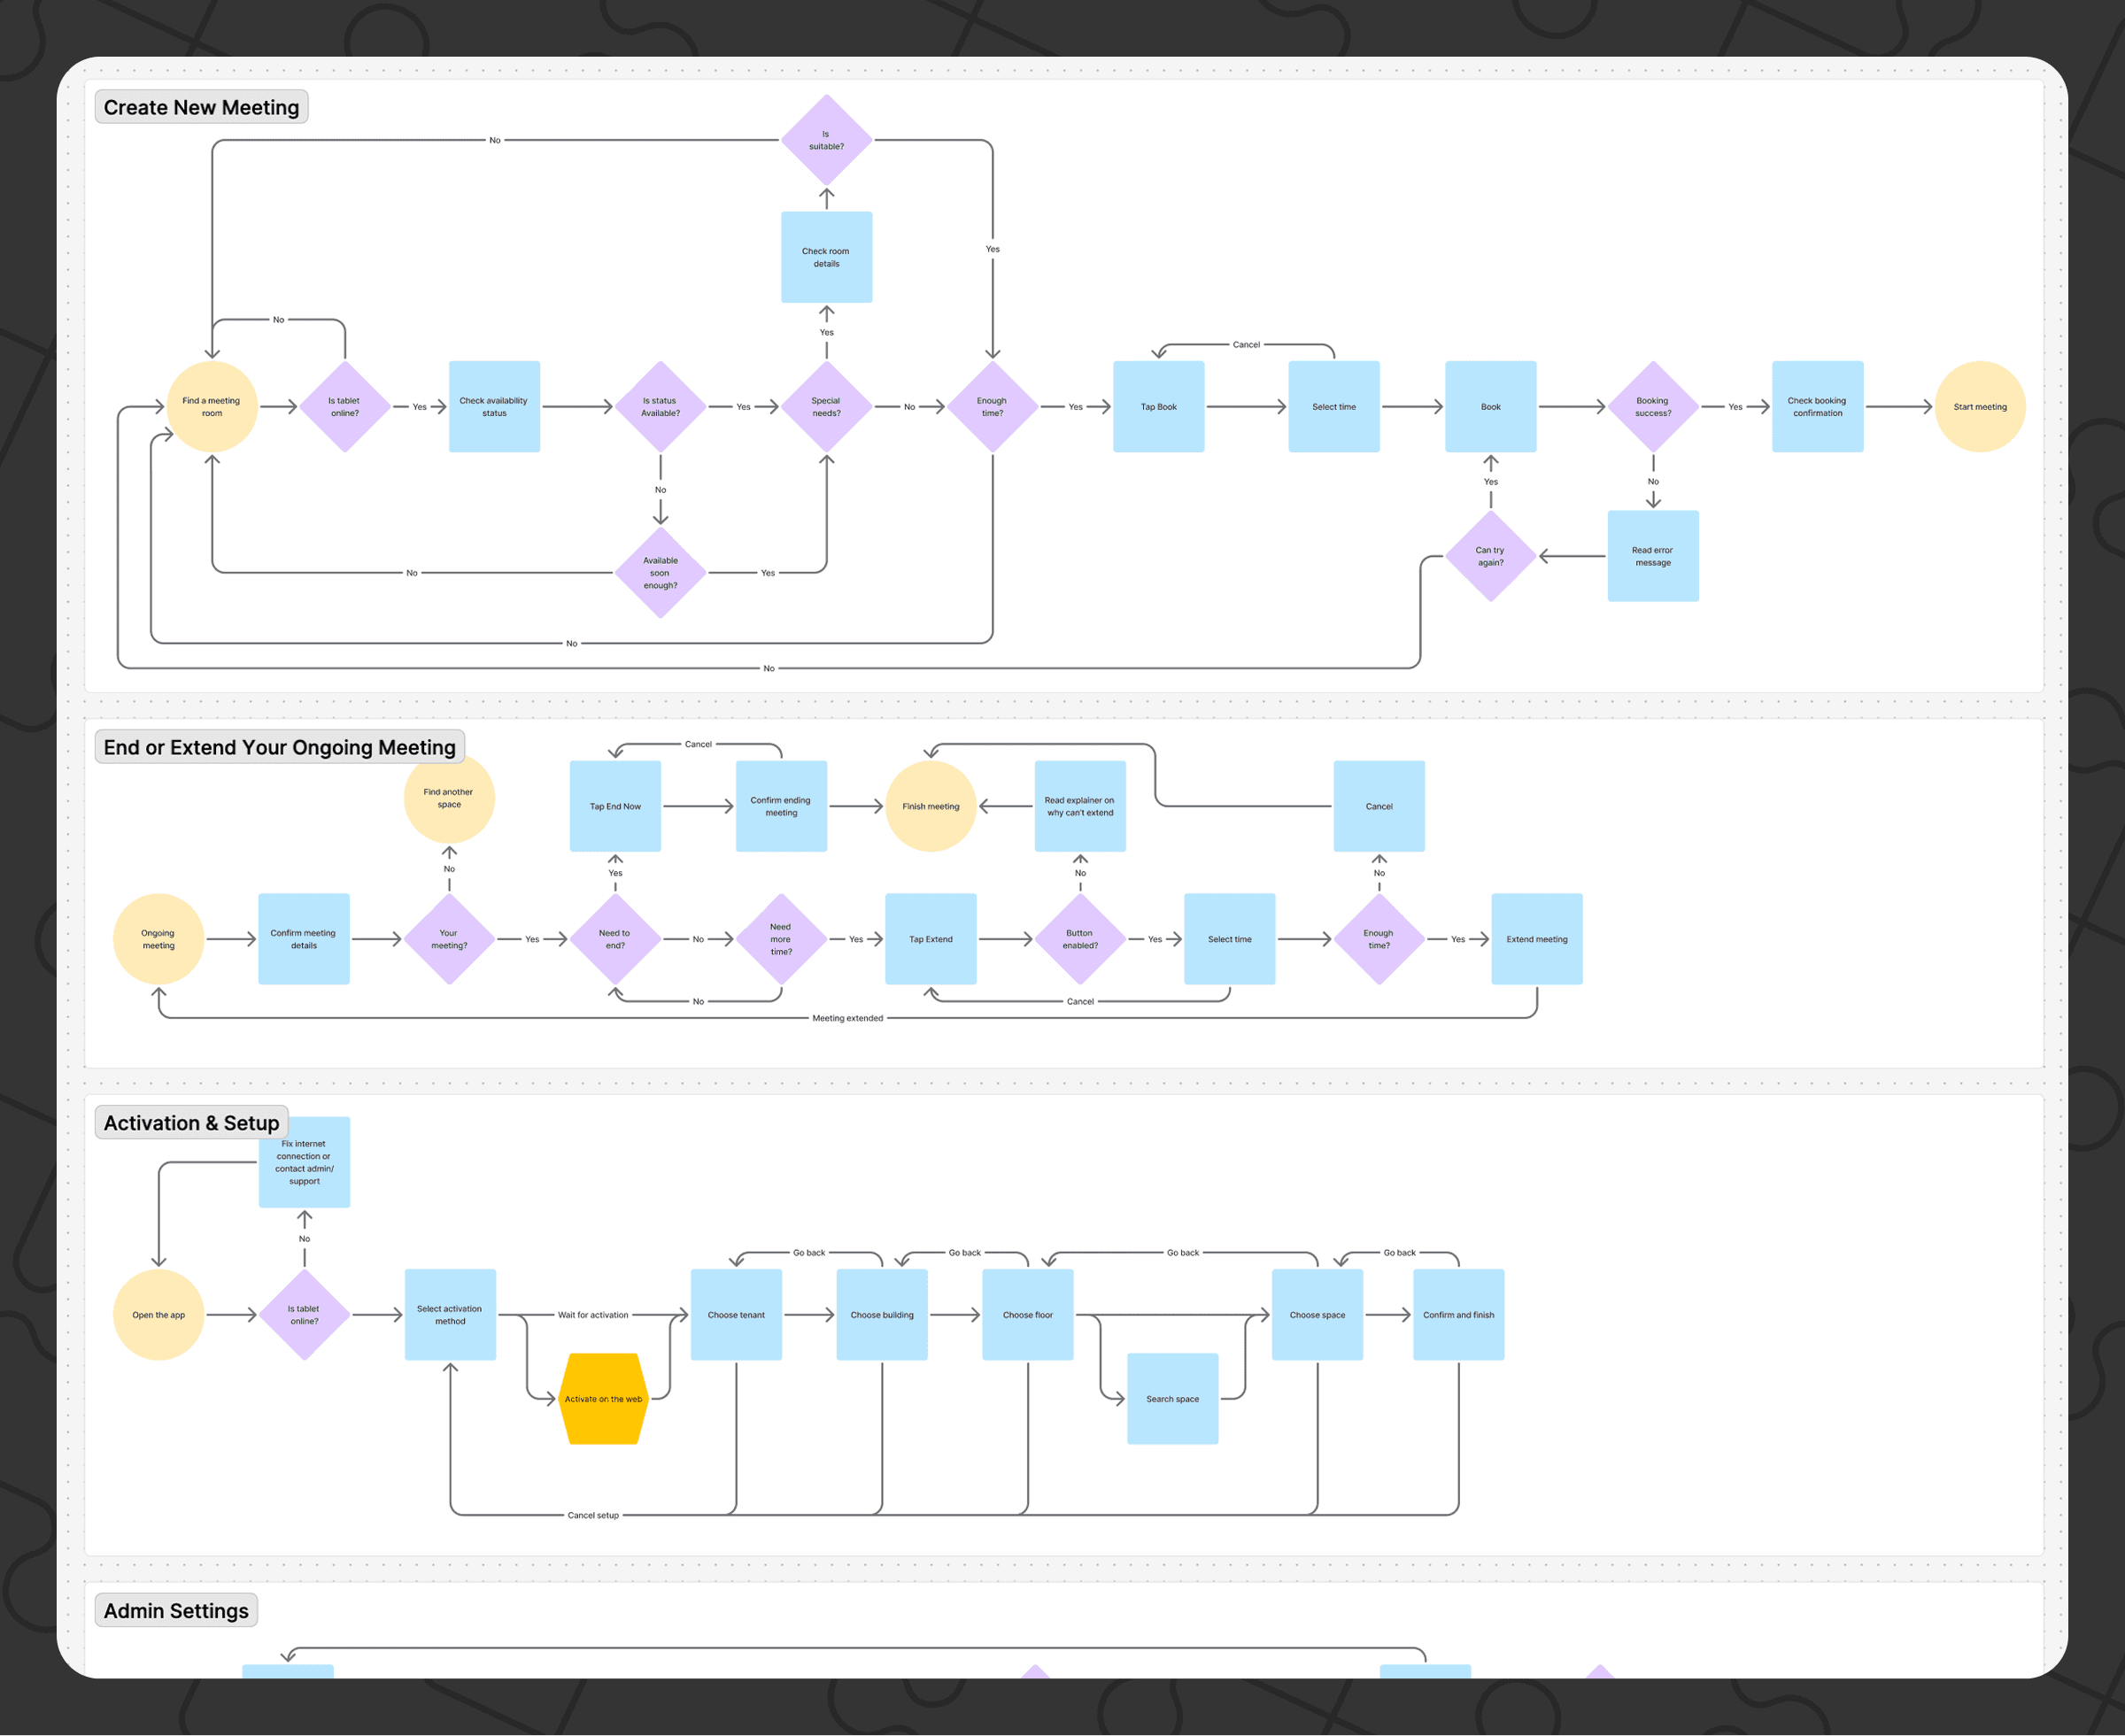Screen dimensions: 2125x1736
Task: Select the 'Wait for activation' connector label
Action: [x=593, y=1315]
